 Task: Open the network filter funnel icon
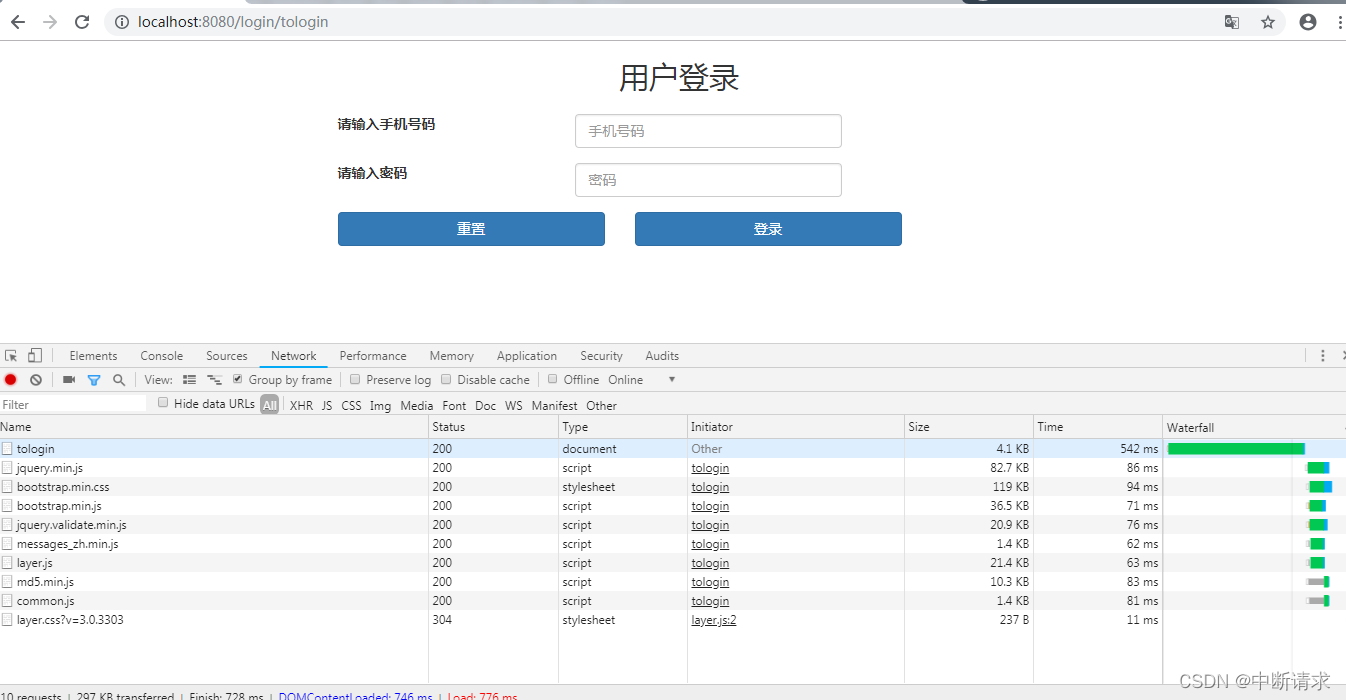94,379
